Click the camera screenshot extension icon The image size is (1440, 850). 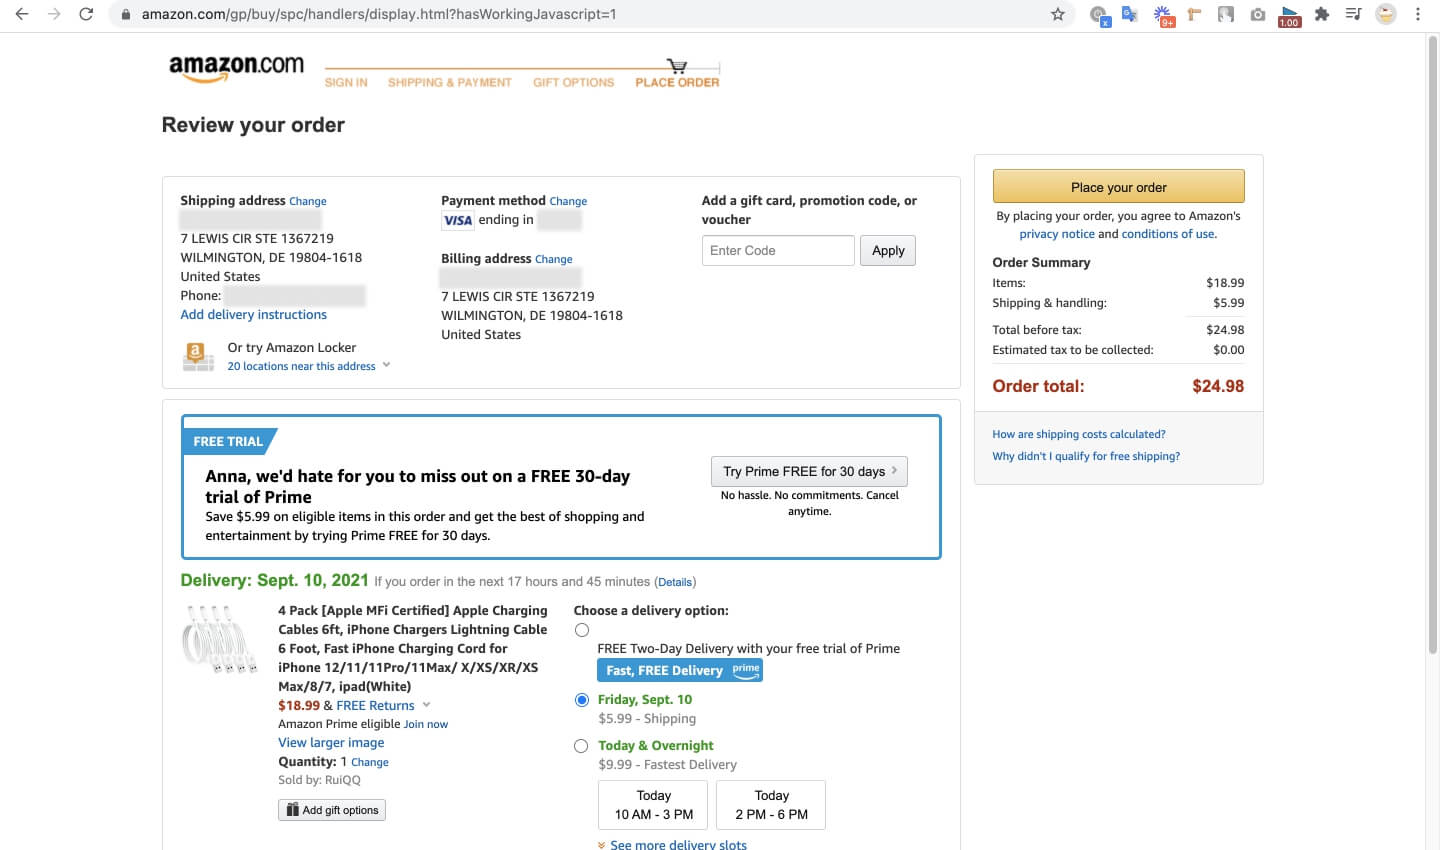point(1258,14)
